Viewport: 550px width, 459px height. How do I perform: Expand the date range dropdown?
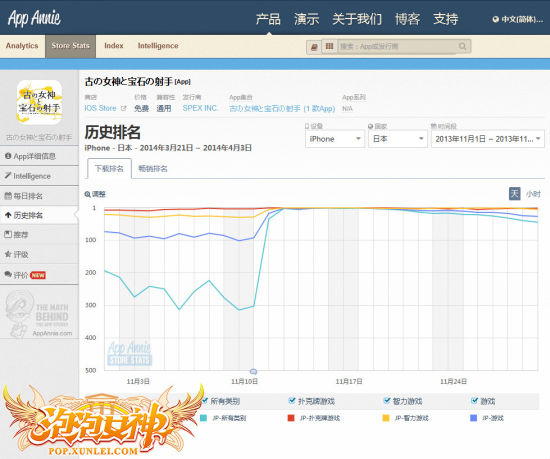pyautogui.click(x=488, y=139)
